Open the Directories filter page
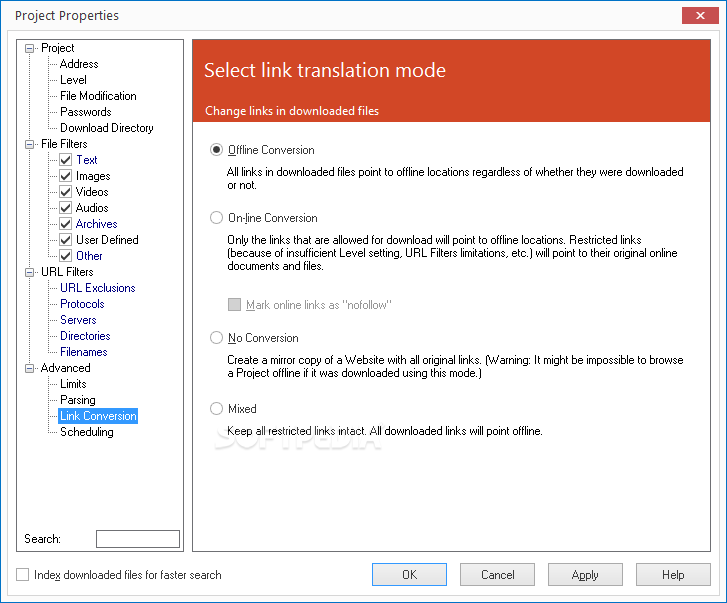 click(85, 336)
